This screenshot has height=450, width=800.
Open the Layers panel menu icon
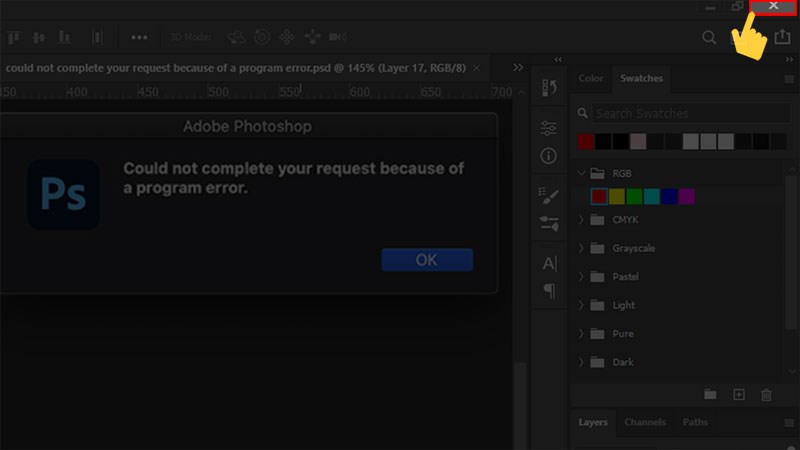(789, 423)
